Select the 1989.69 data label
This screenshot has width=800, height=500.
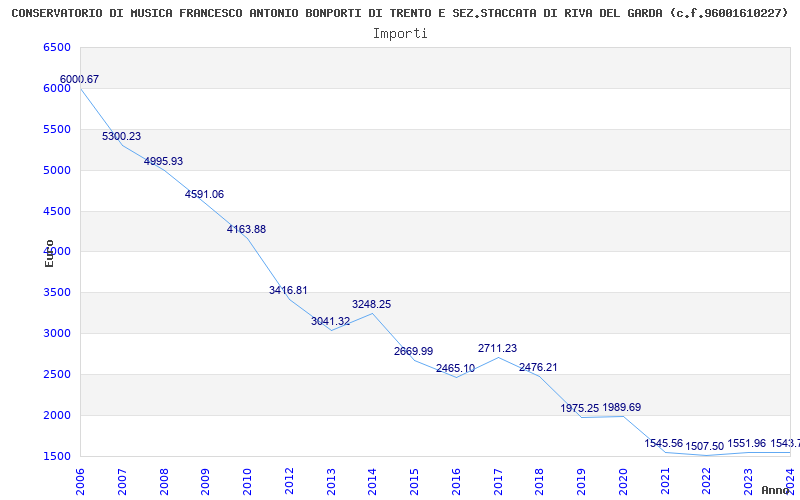click(x=622, y=408)
